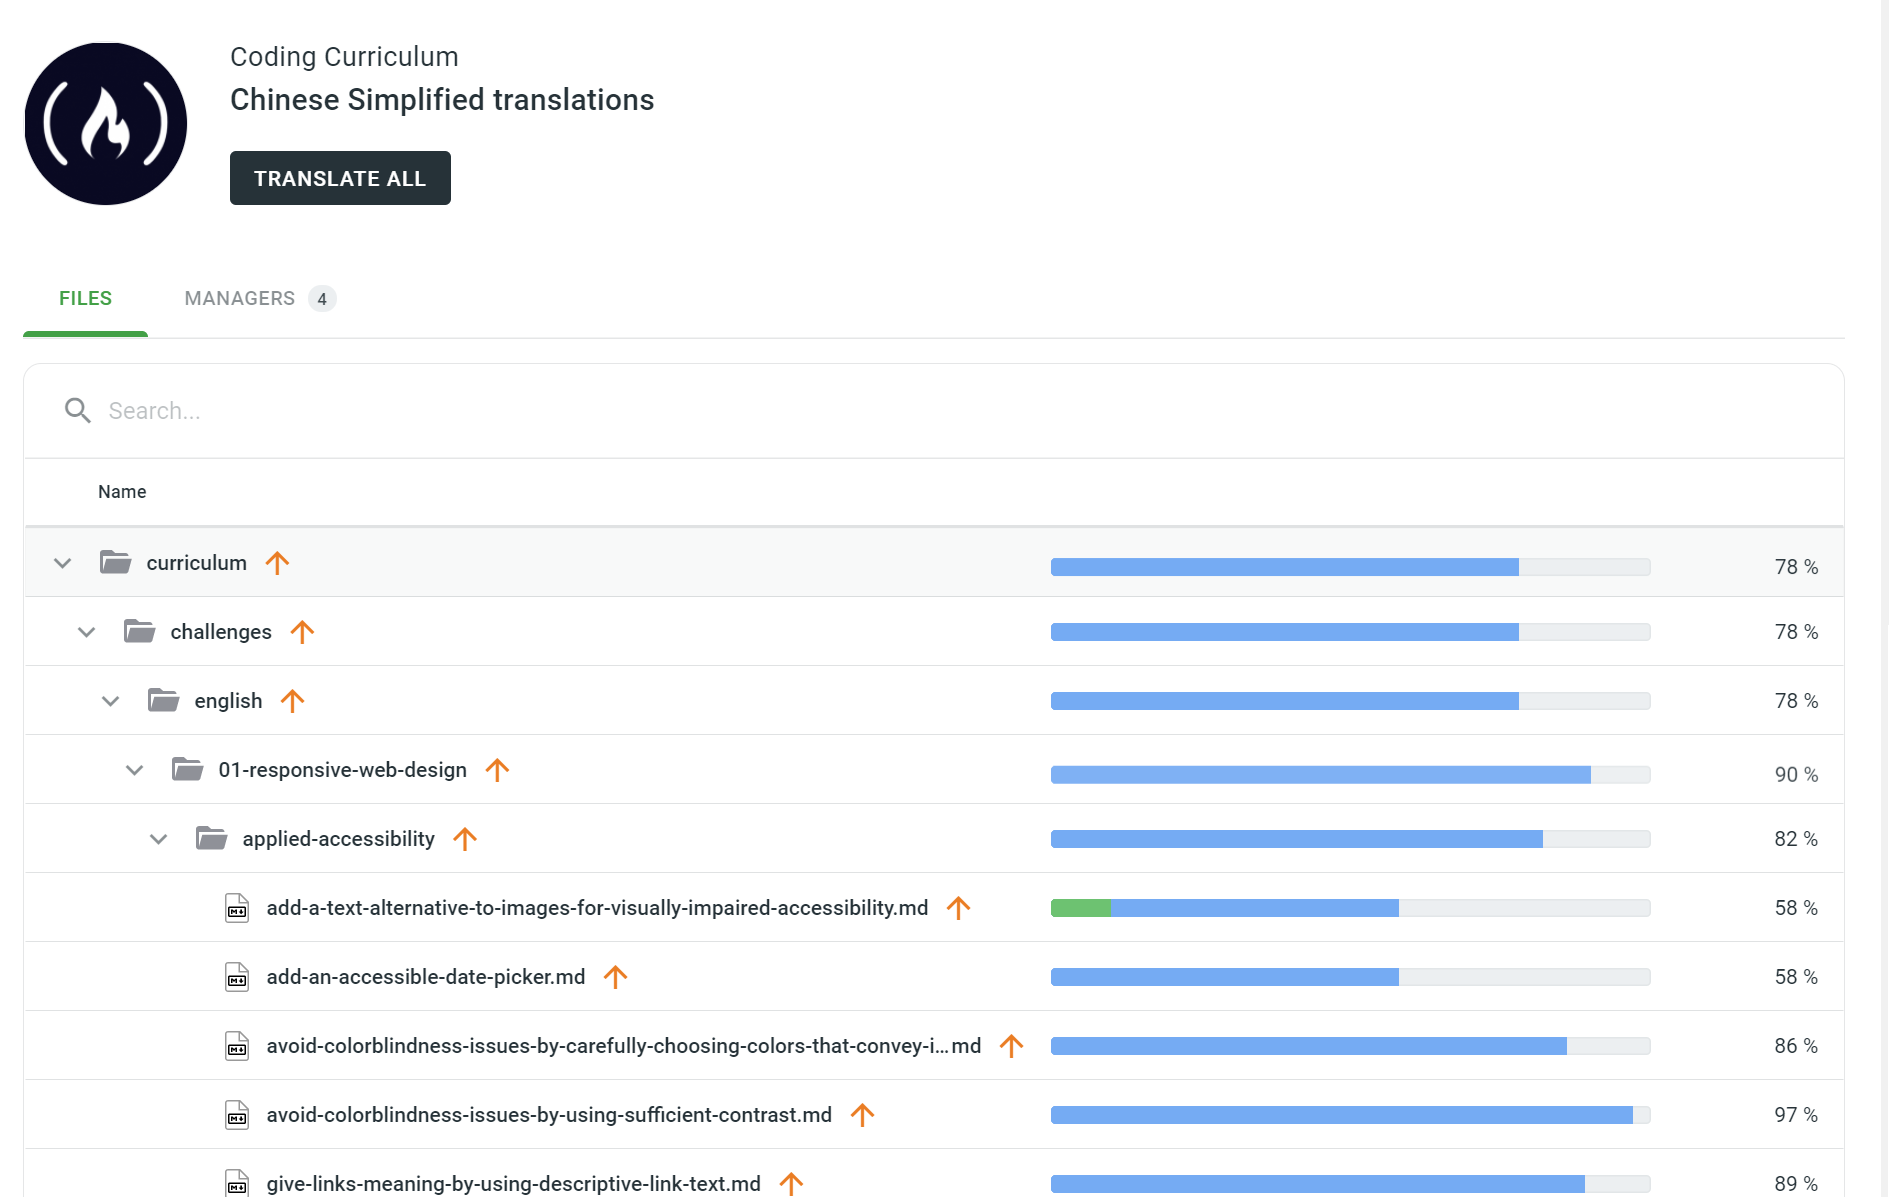Collapse the curriculum folder chevron
The width and height of the screenshot is (1889, 1197).
[62, 563]
